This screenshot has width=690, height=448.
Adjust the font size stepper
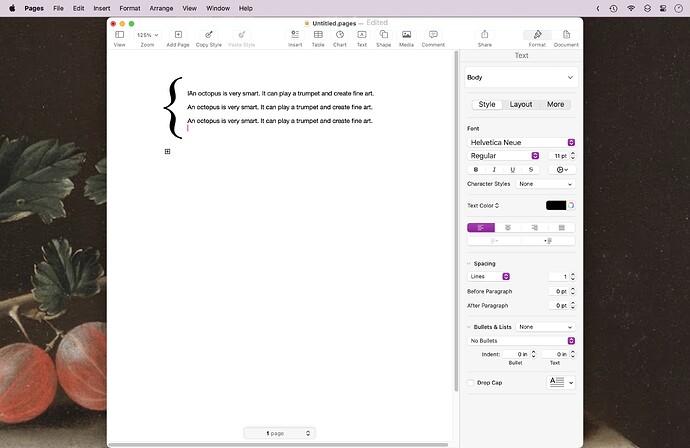[573, 156]
